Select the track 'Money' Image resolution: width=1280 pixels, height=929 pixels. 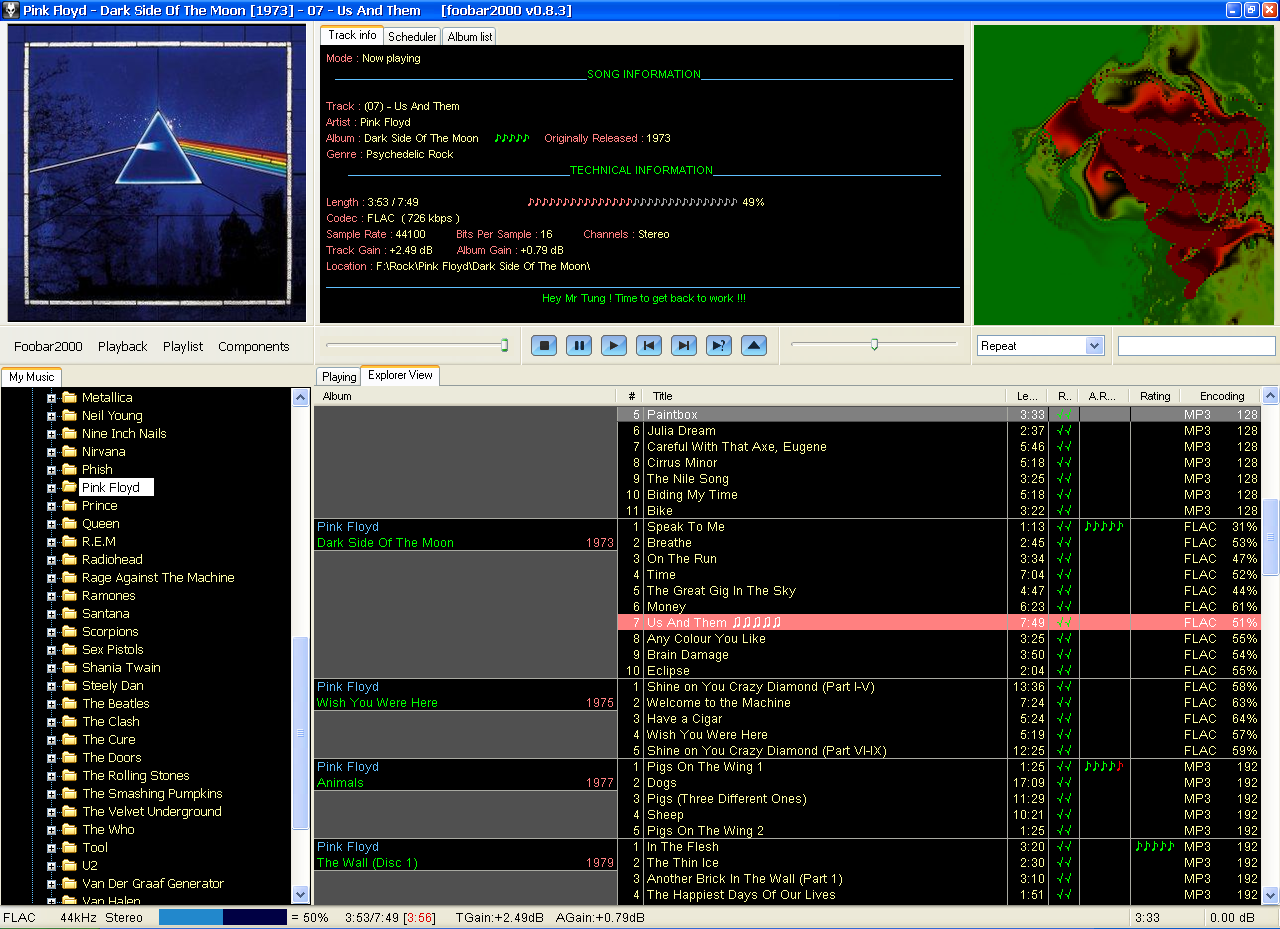(x=666, y=607)
